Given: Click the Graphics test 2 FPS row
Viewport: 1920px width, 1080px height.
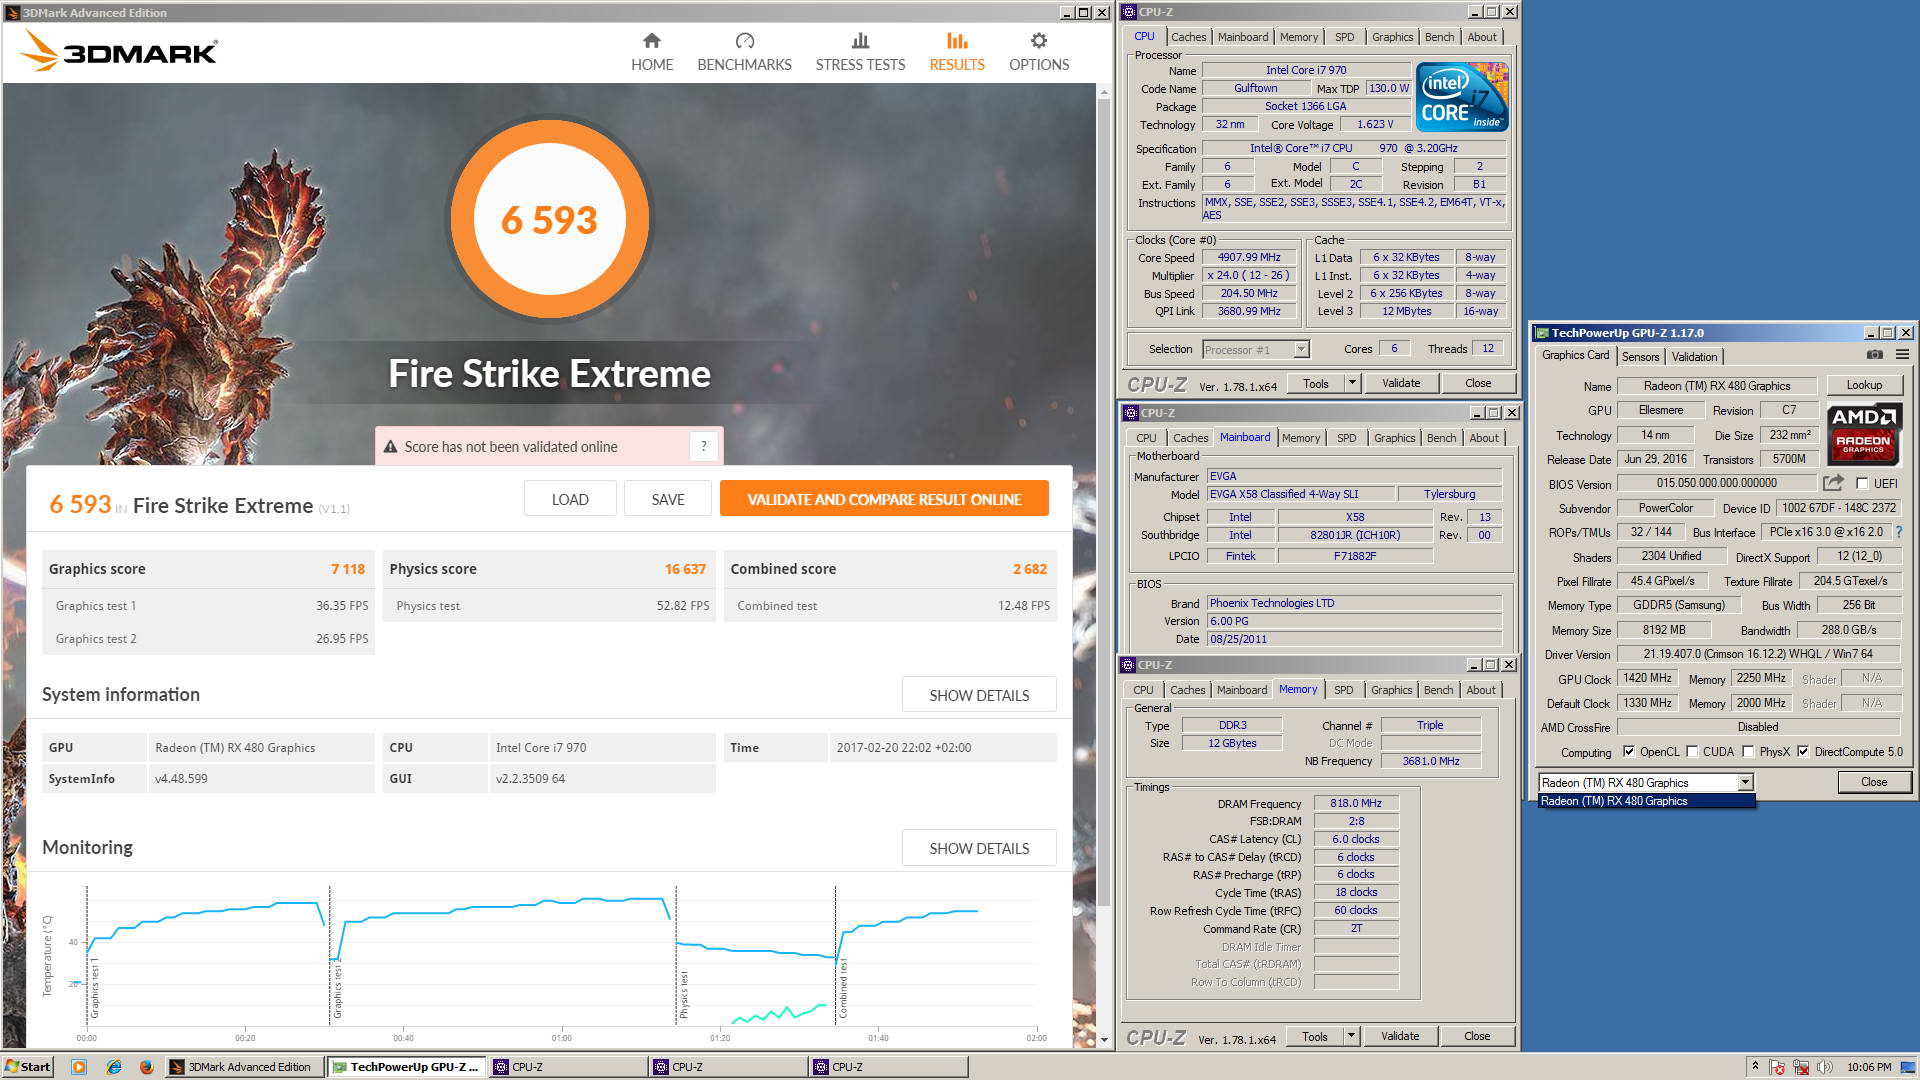Looking at the screenshot, I should 208,638.
